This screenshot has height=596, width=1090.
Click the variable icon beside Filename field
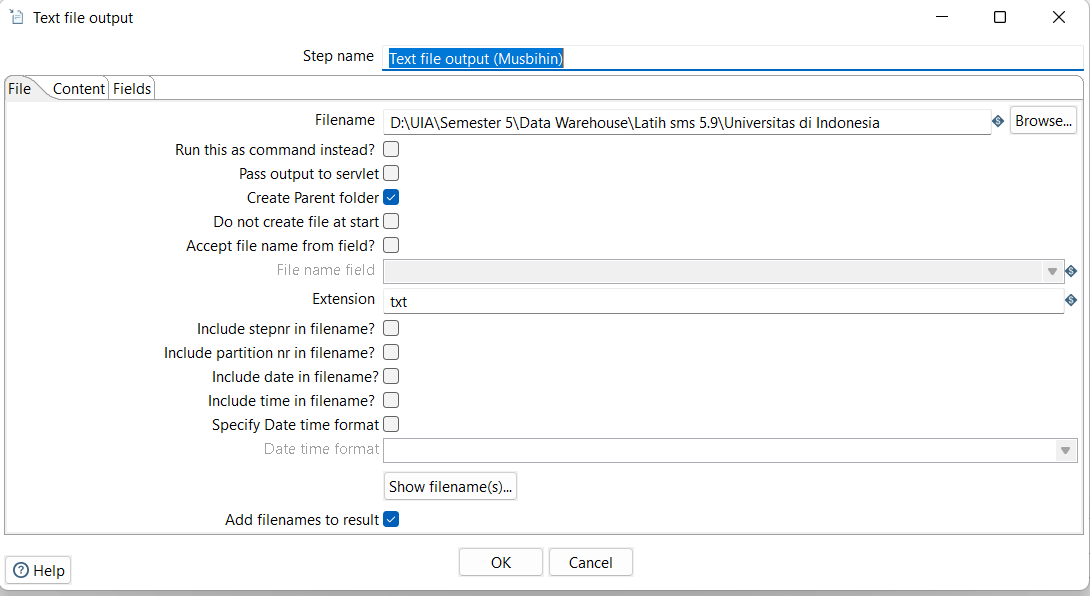(x=998, y=121)
